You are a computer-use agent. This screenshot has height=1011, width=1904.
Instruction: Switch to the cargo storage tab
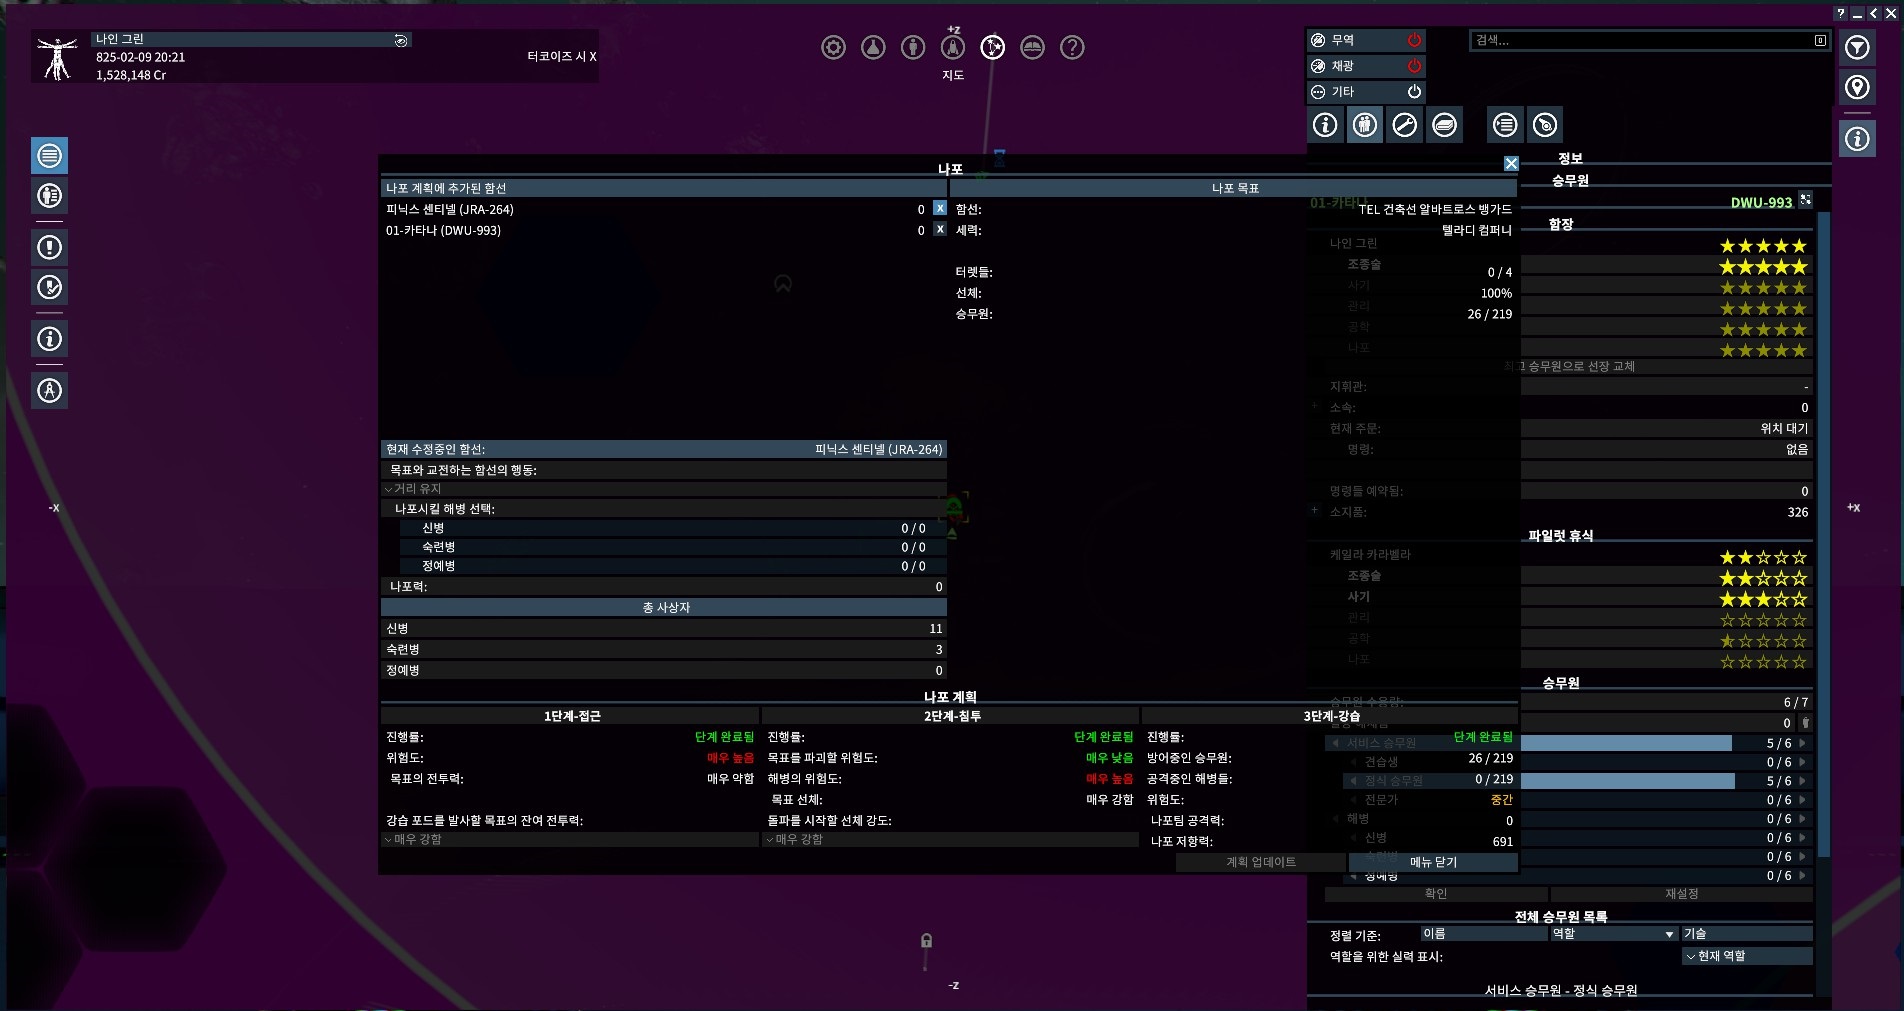click(1445, 125)
